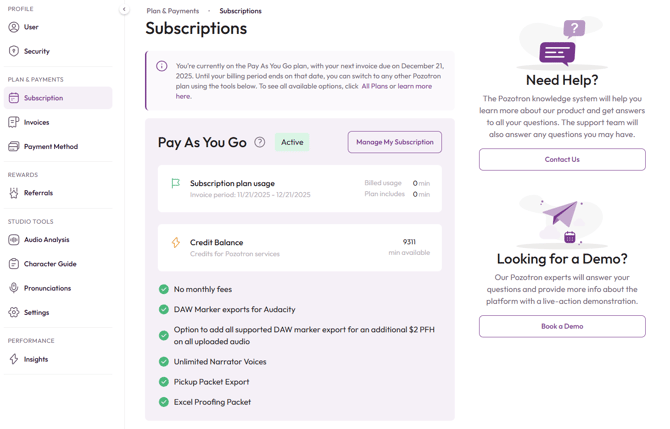Click the Payment Method card icon
The image size is (670, 429).
pos(14,146)
